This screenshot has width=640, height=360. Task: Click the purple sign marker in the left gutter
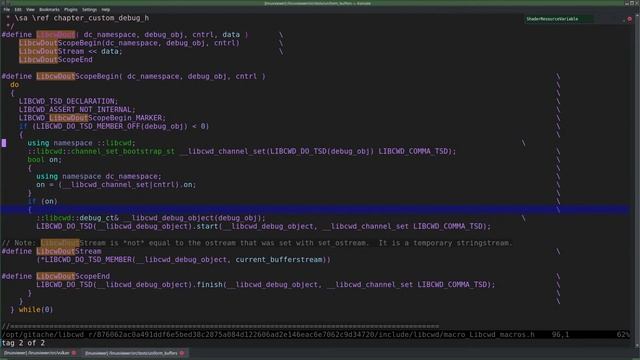4,143
